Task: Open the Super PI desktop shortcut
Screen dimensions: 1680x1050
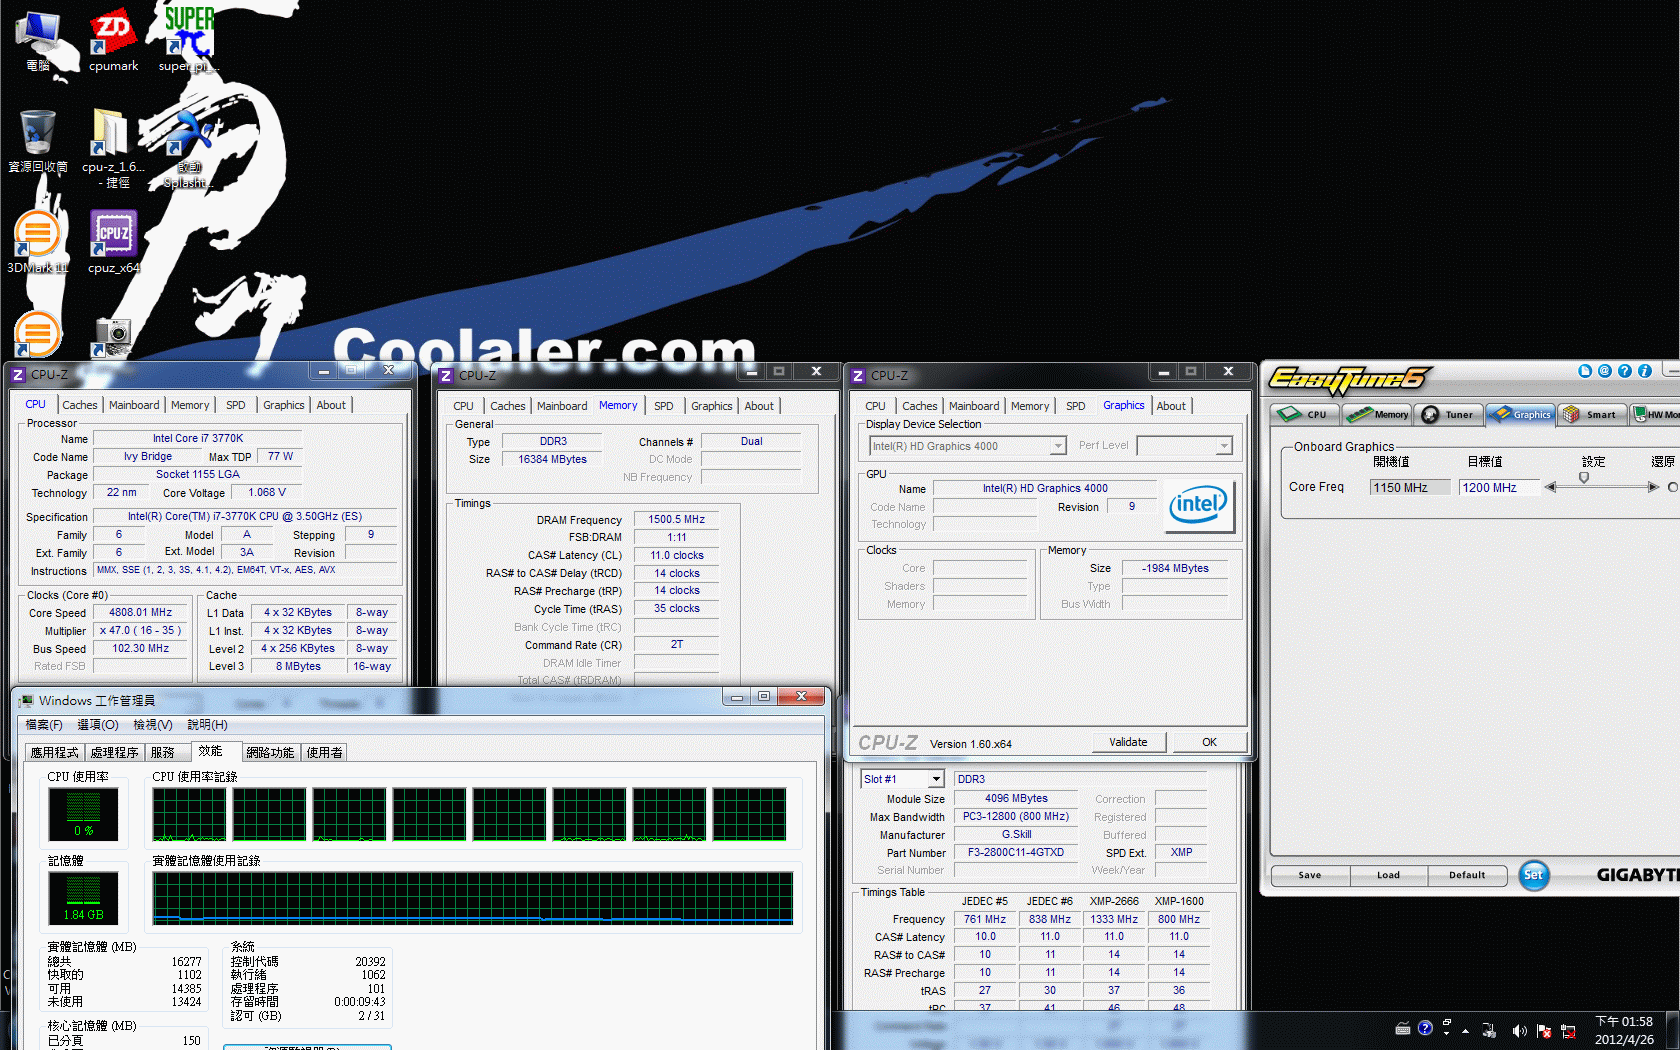Action: (189, 41)
